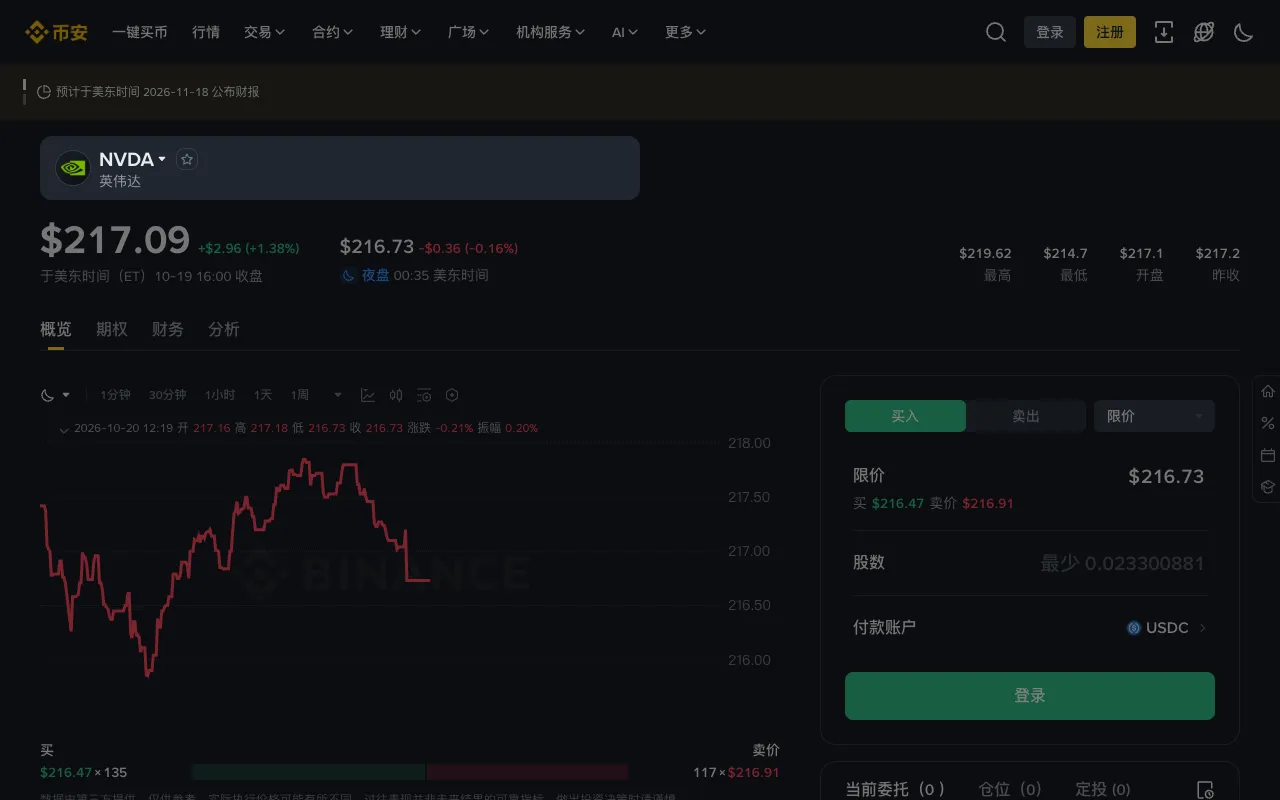Click the Binance logo in header
1280x800 pixels.
(x=56, y=32)
